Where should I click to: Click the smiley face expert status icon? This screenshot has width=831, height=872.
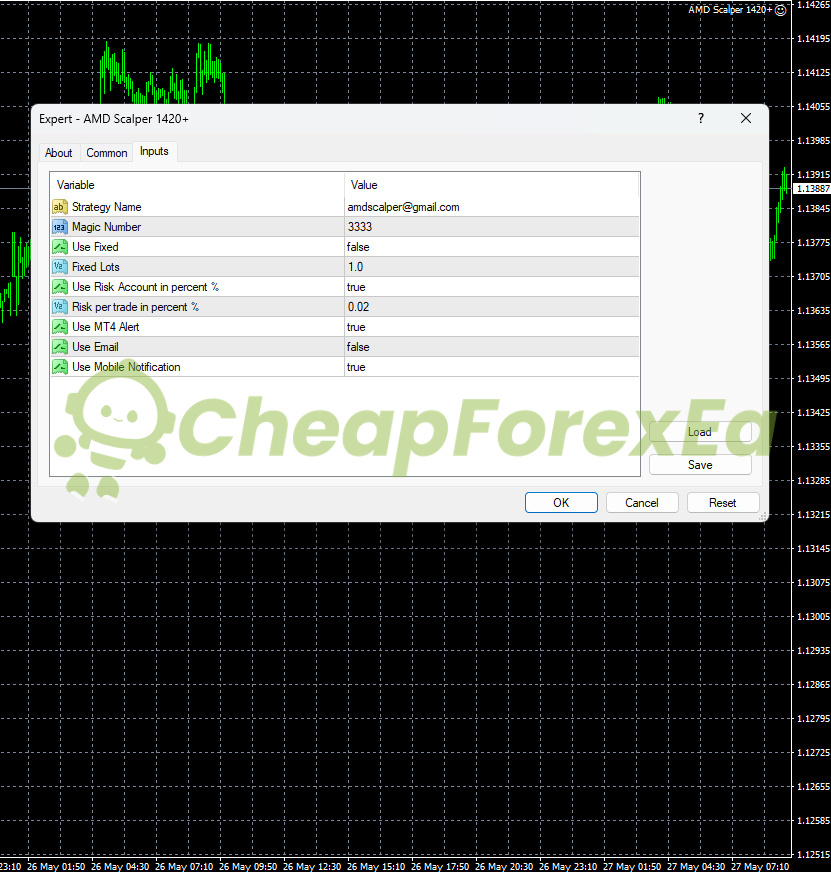(x=781, y=10)
